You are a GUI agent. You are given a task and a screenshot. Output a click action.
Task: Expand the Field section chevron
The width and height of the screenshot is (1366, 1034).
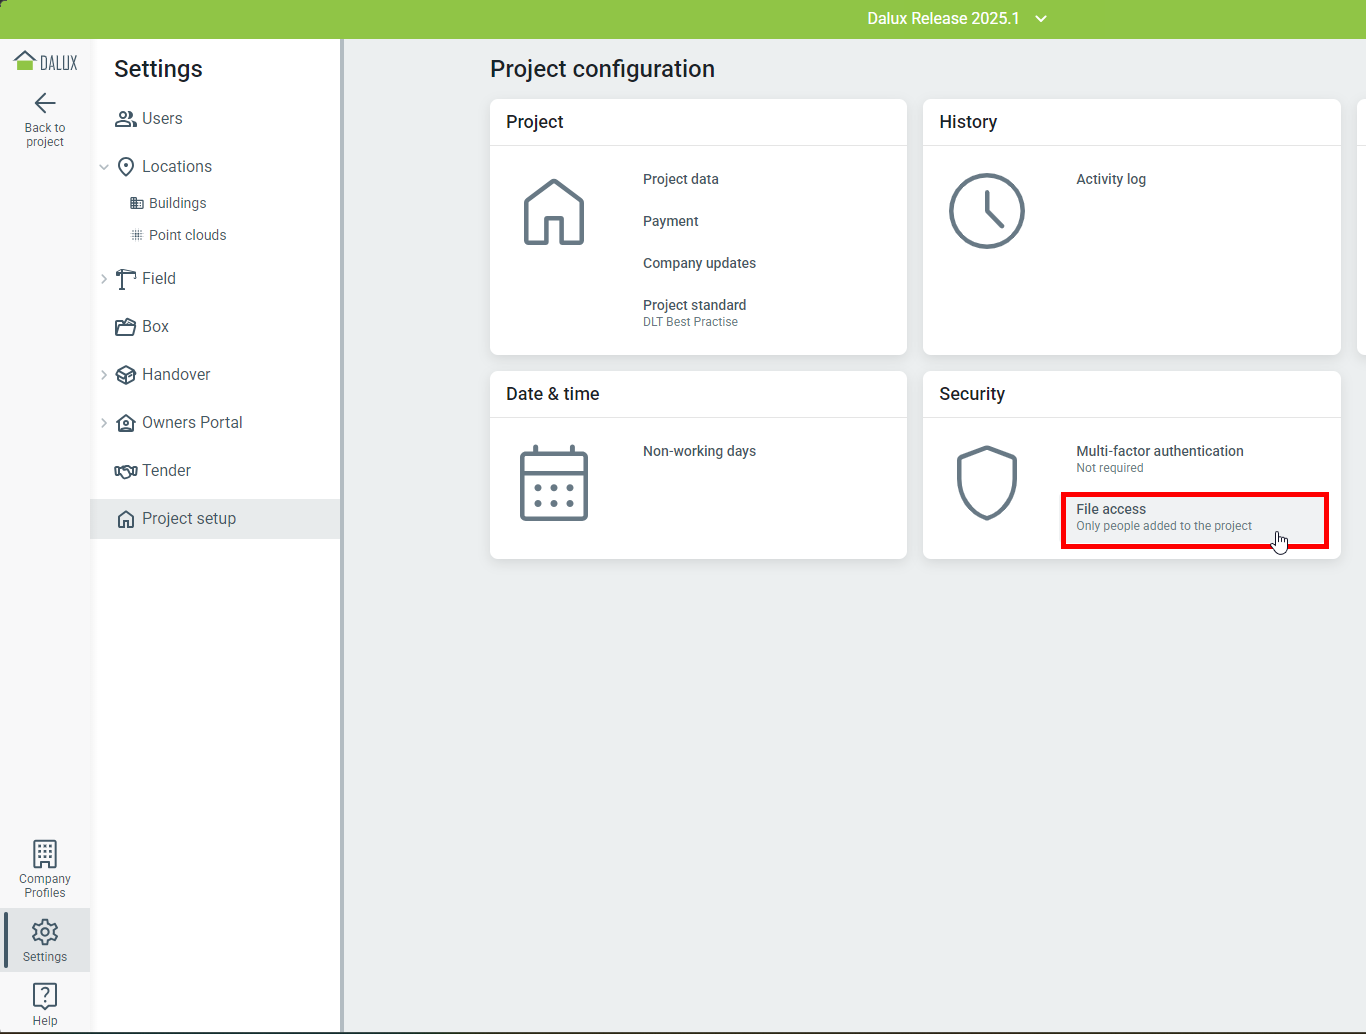click(104, 279)
